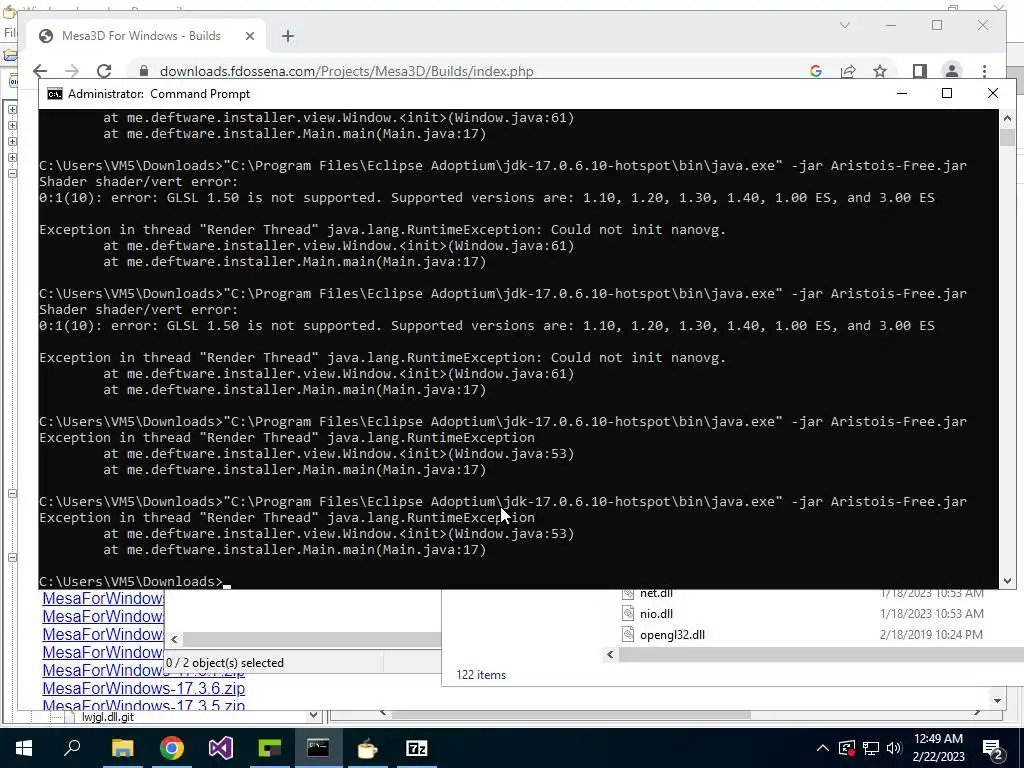Click the Chrome address bar URL
The image size is (1024, 768).
[x=347, y=71]
